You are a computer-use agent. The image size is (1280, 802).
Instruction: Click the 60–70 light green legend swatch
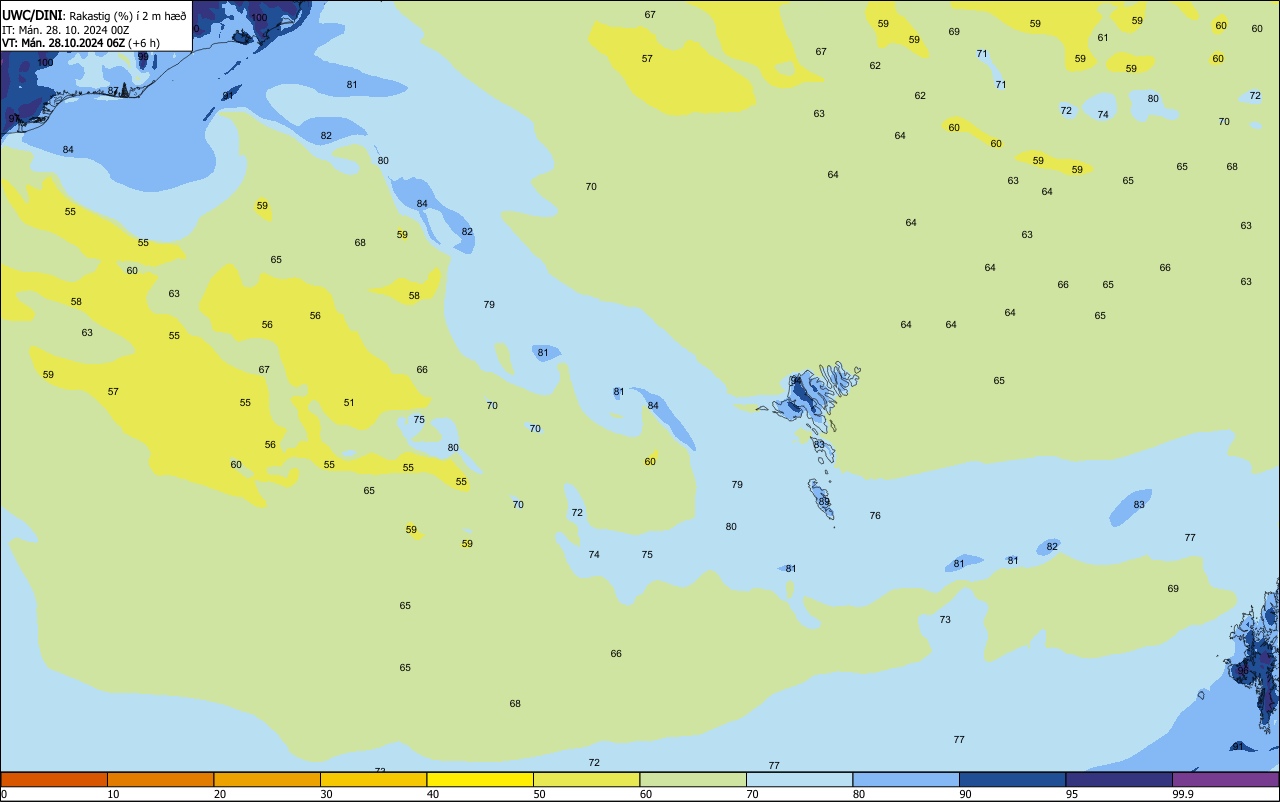click(693, 779)
